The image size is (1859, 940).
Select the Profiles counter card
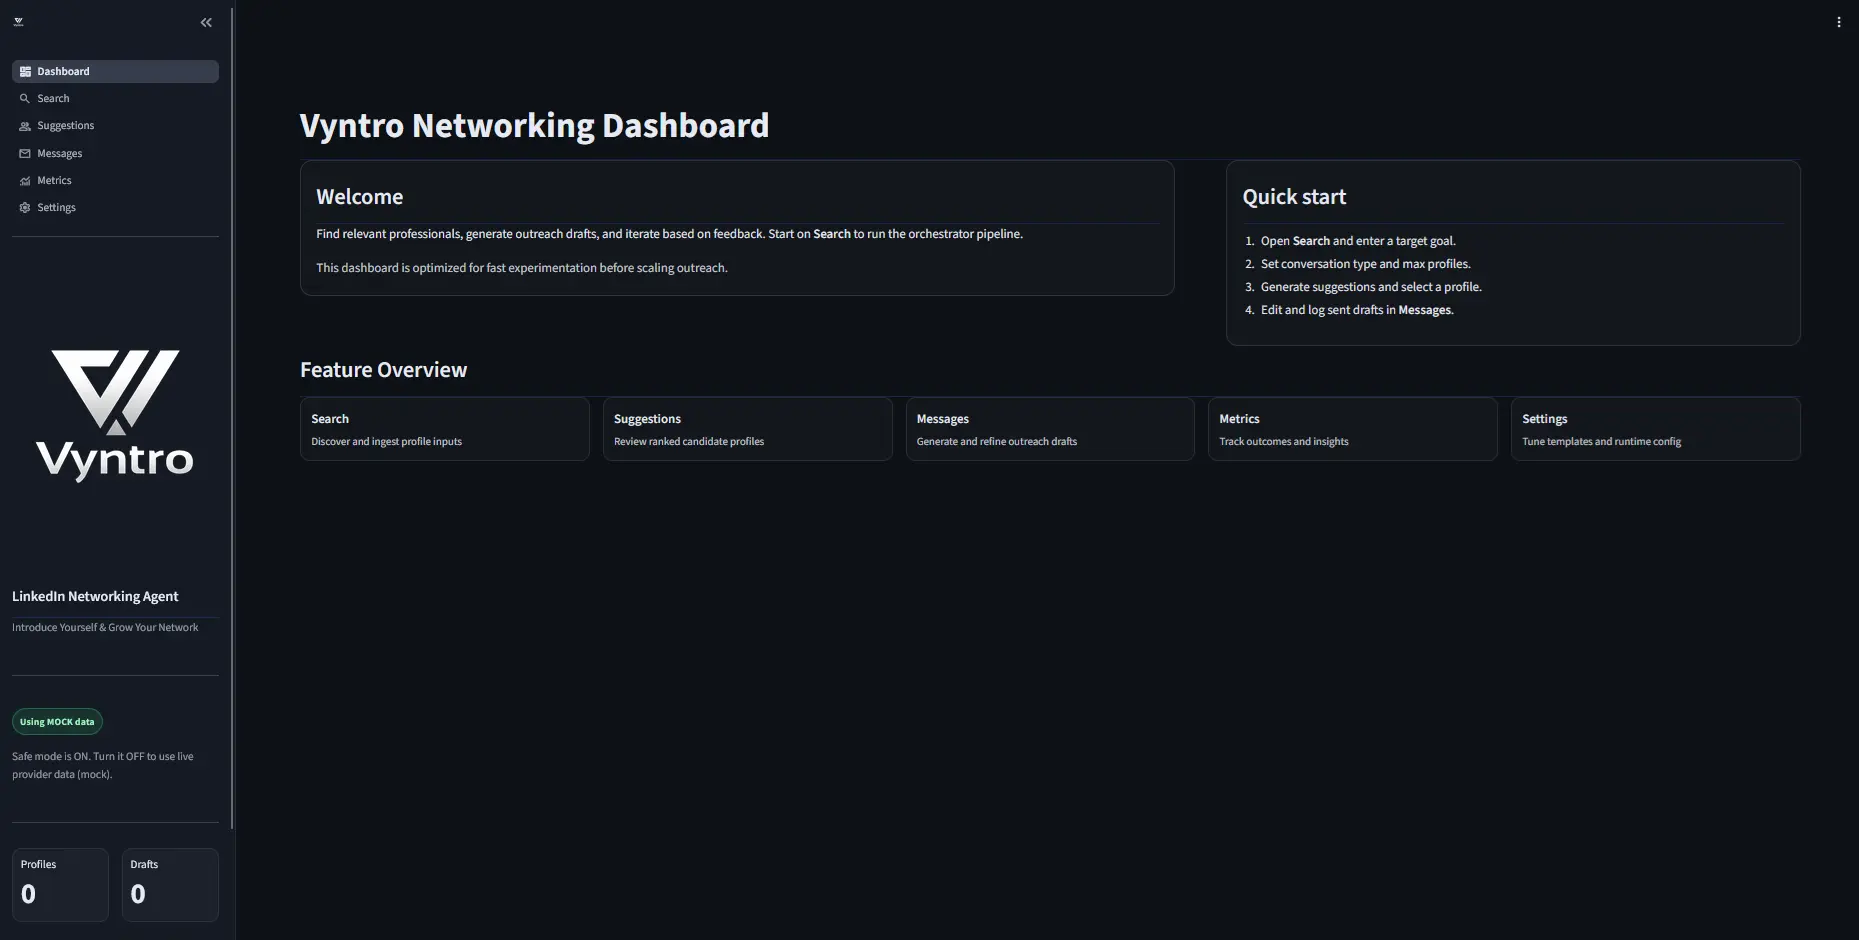(60, 884)
